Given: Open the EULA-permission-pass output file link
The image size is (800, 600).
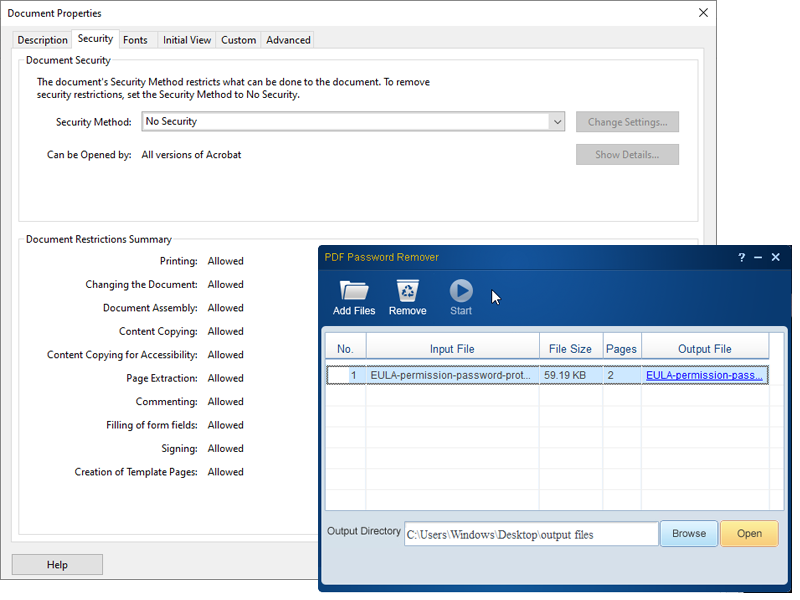Looking at the screenshot, I should pyautogui.click(x=704, y=376).
